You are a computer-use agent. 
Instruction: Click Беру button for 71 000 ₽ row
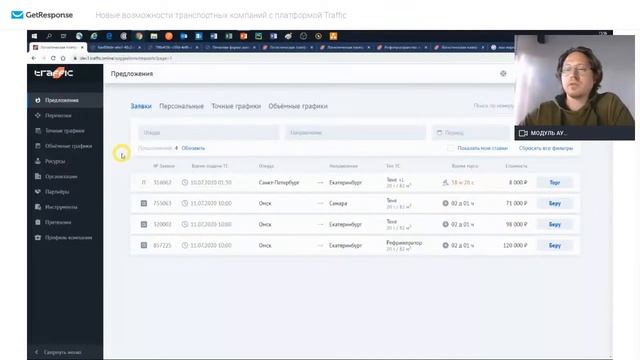click(x=555, y=203)
